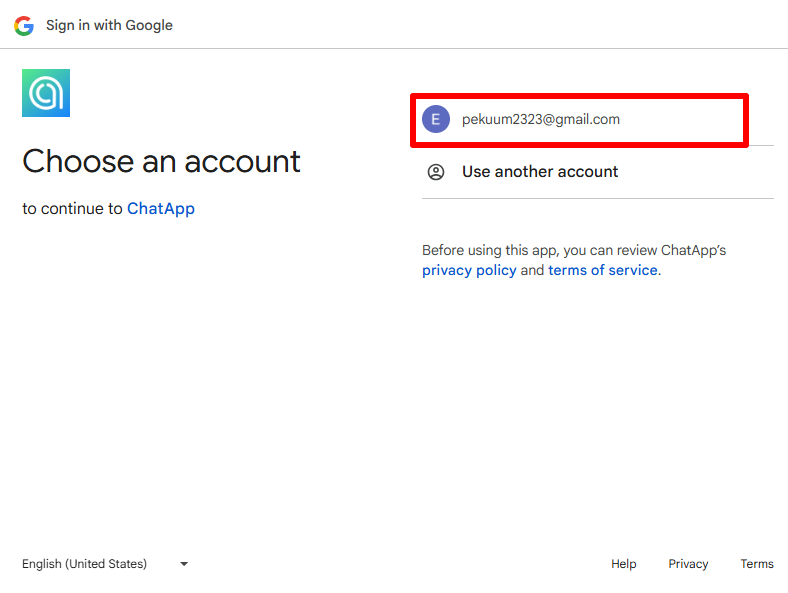
Task: Select the pekuum2323@gmail.com account
Action: (540, 119)
